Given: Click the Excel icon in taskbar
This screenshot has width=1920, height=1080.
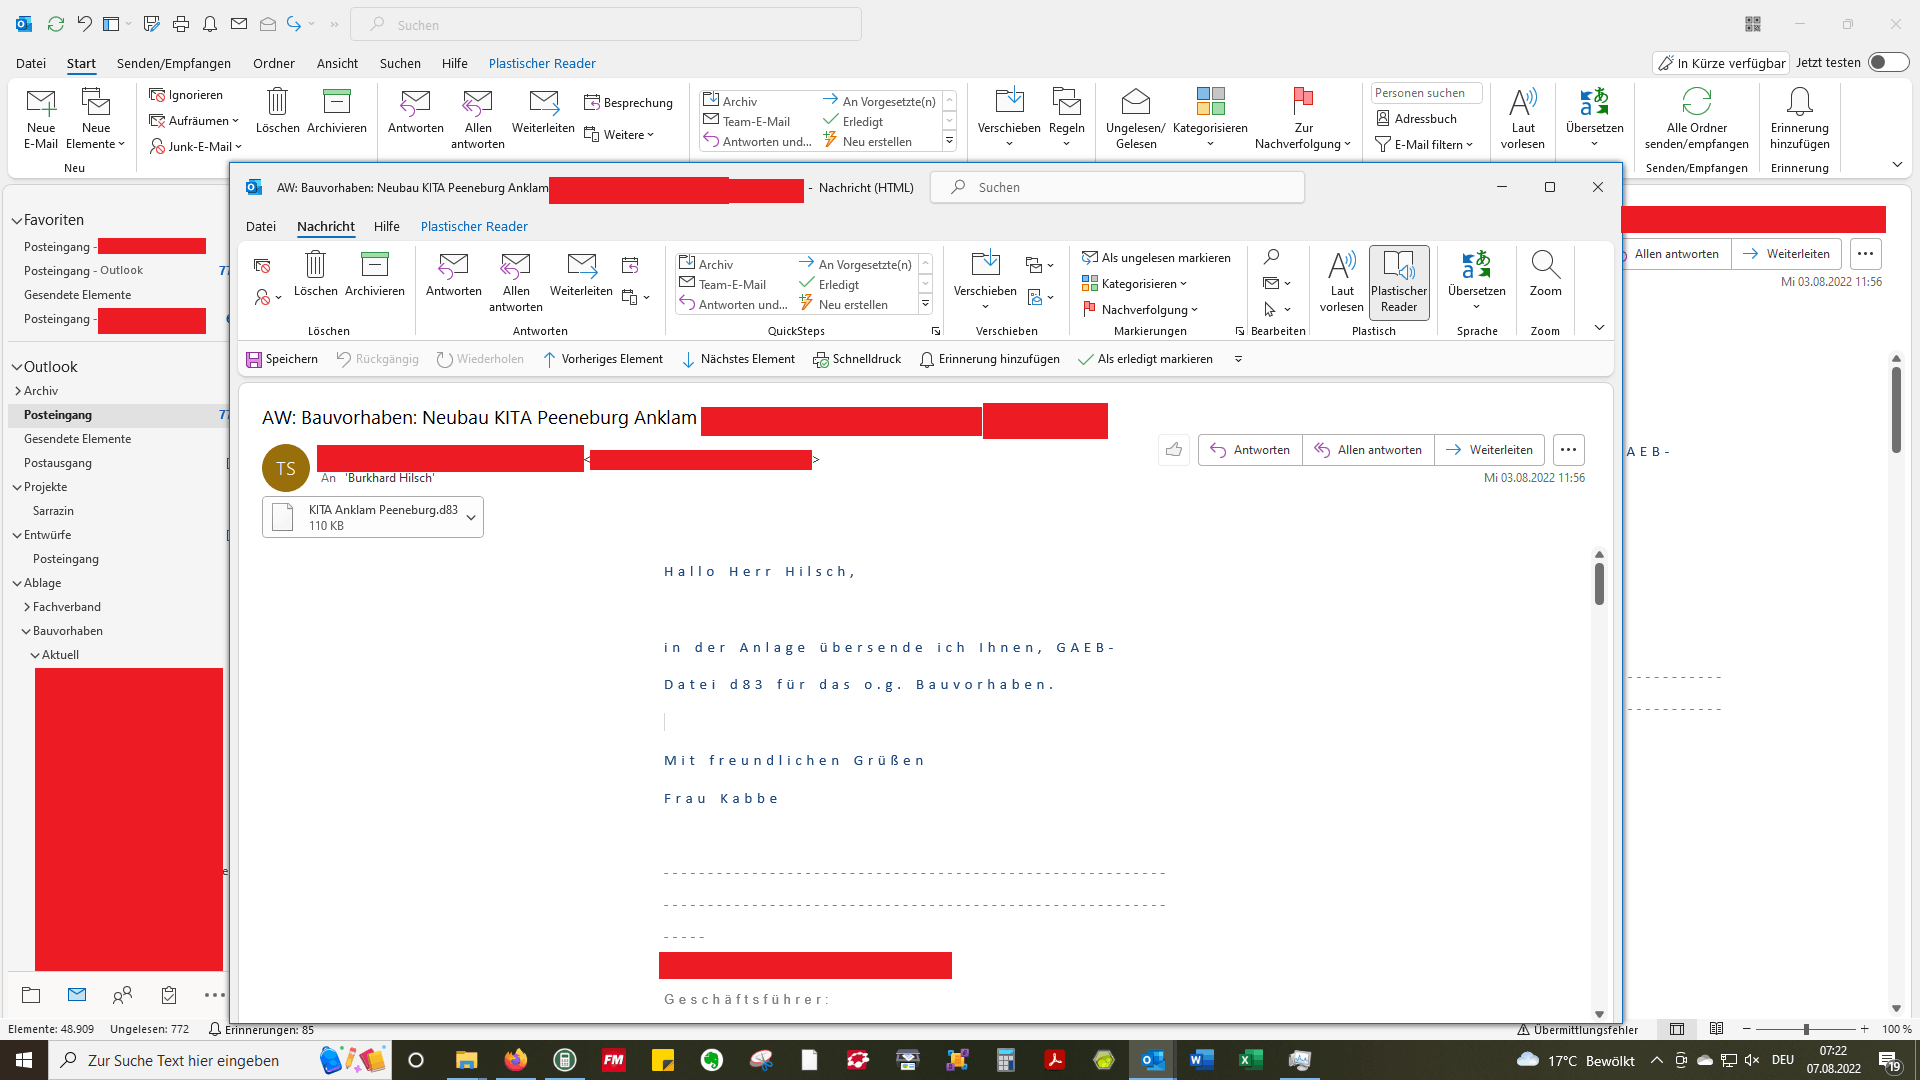Looking at the screenshot, I should tap(1250, 1060).
